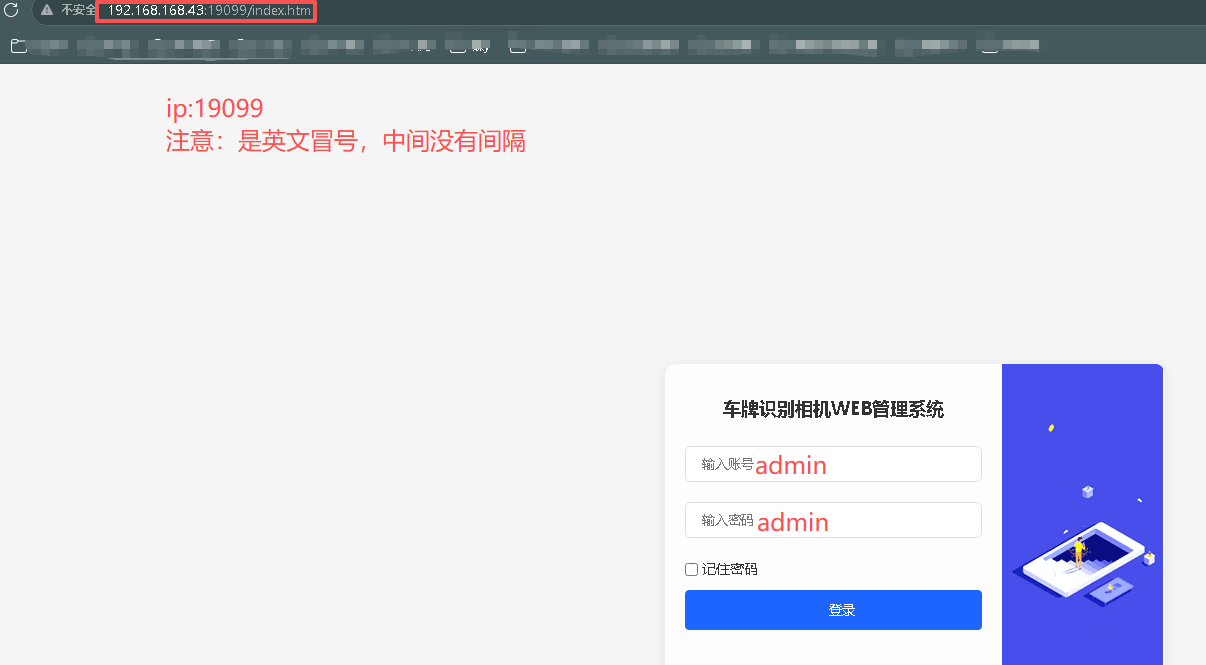Log in with the blue 登录 button

point(833,610)
